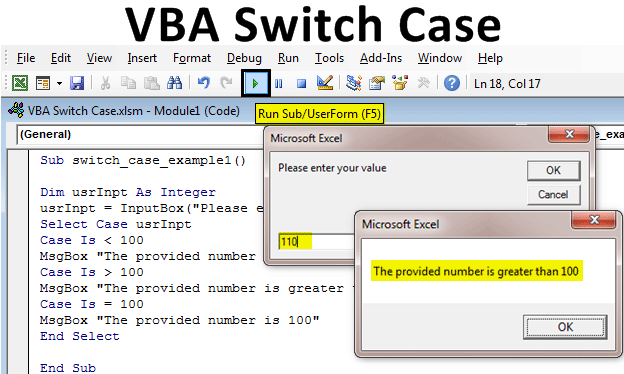Open the Run menu
The height and width of the screenshot is (374, 624).
pyautogui.click(x=288, y=58)
